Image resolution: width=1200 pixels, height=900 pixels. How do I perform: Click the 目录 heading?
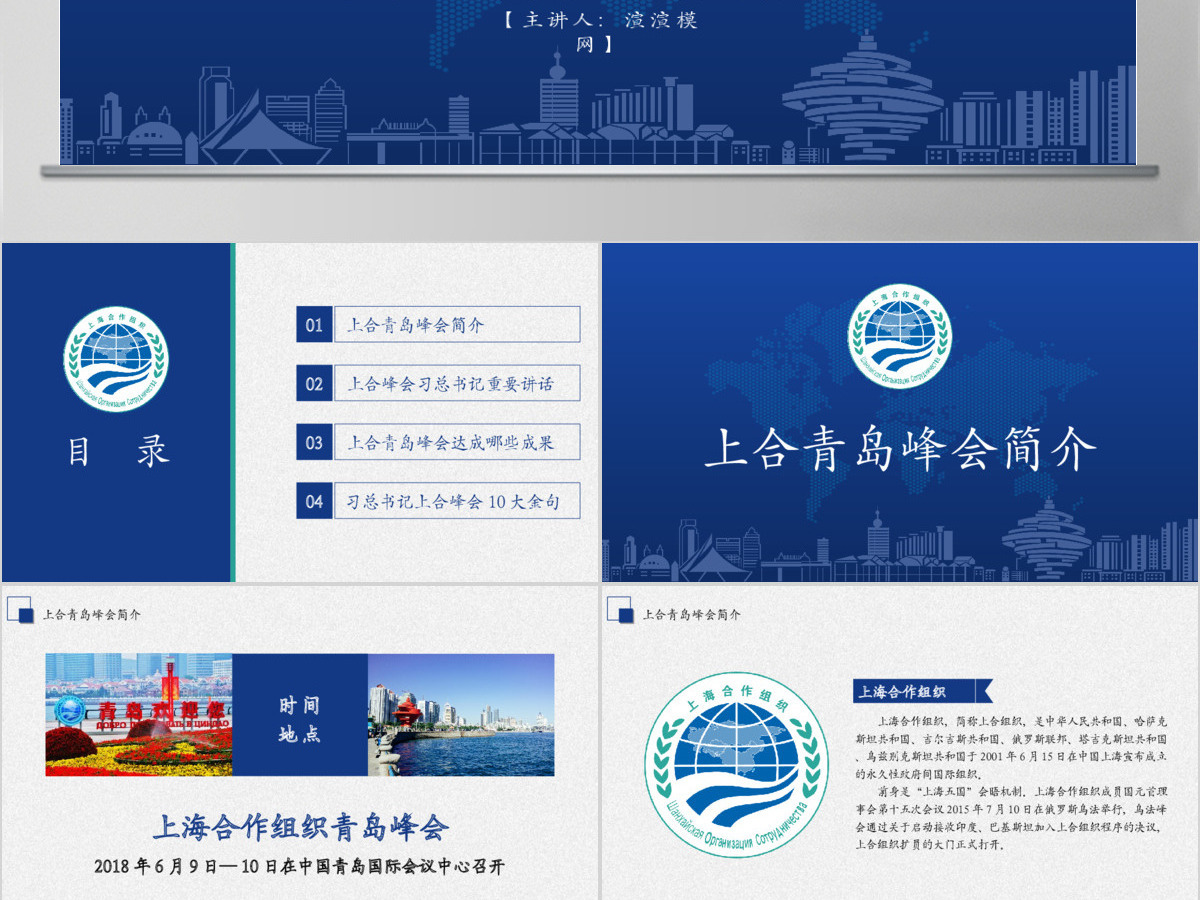117,452
